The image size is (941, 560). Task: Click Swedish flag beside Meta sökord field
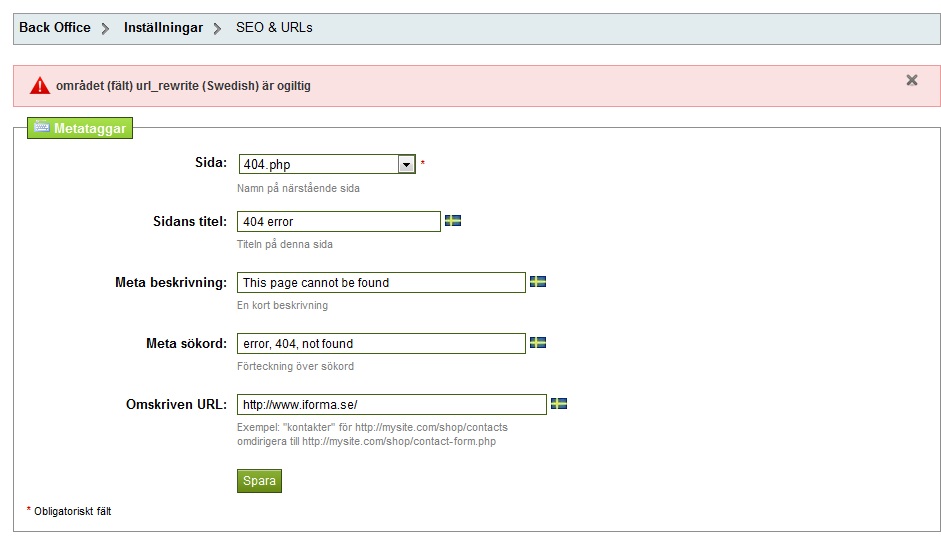[x=538, y=343]
